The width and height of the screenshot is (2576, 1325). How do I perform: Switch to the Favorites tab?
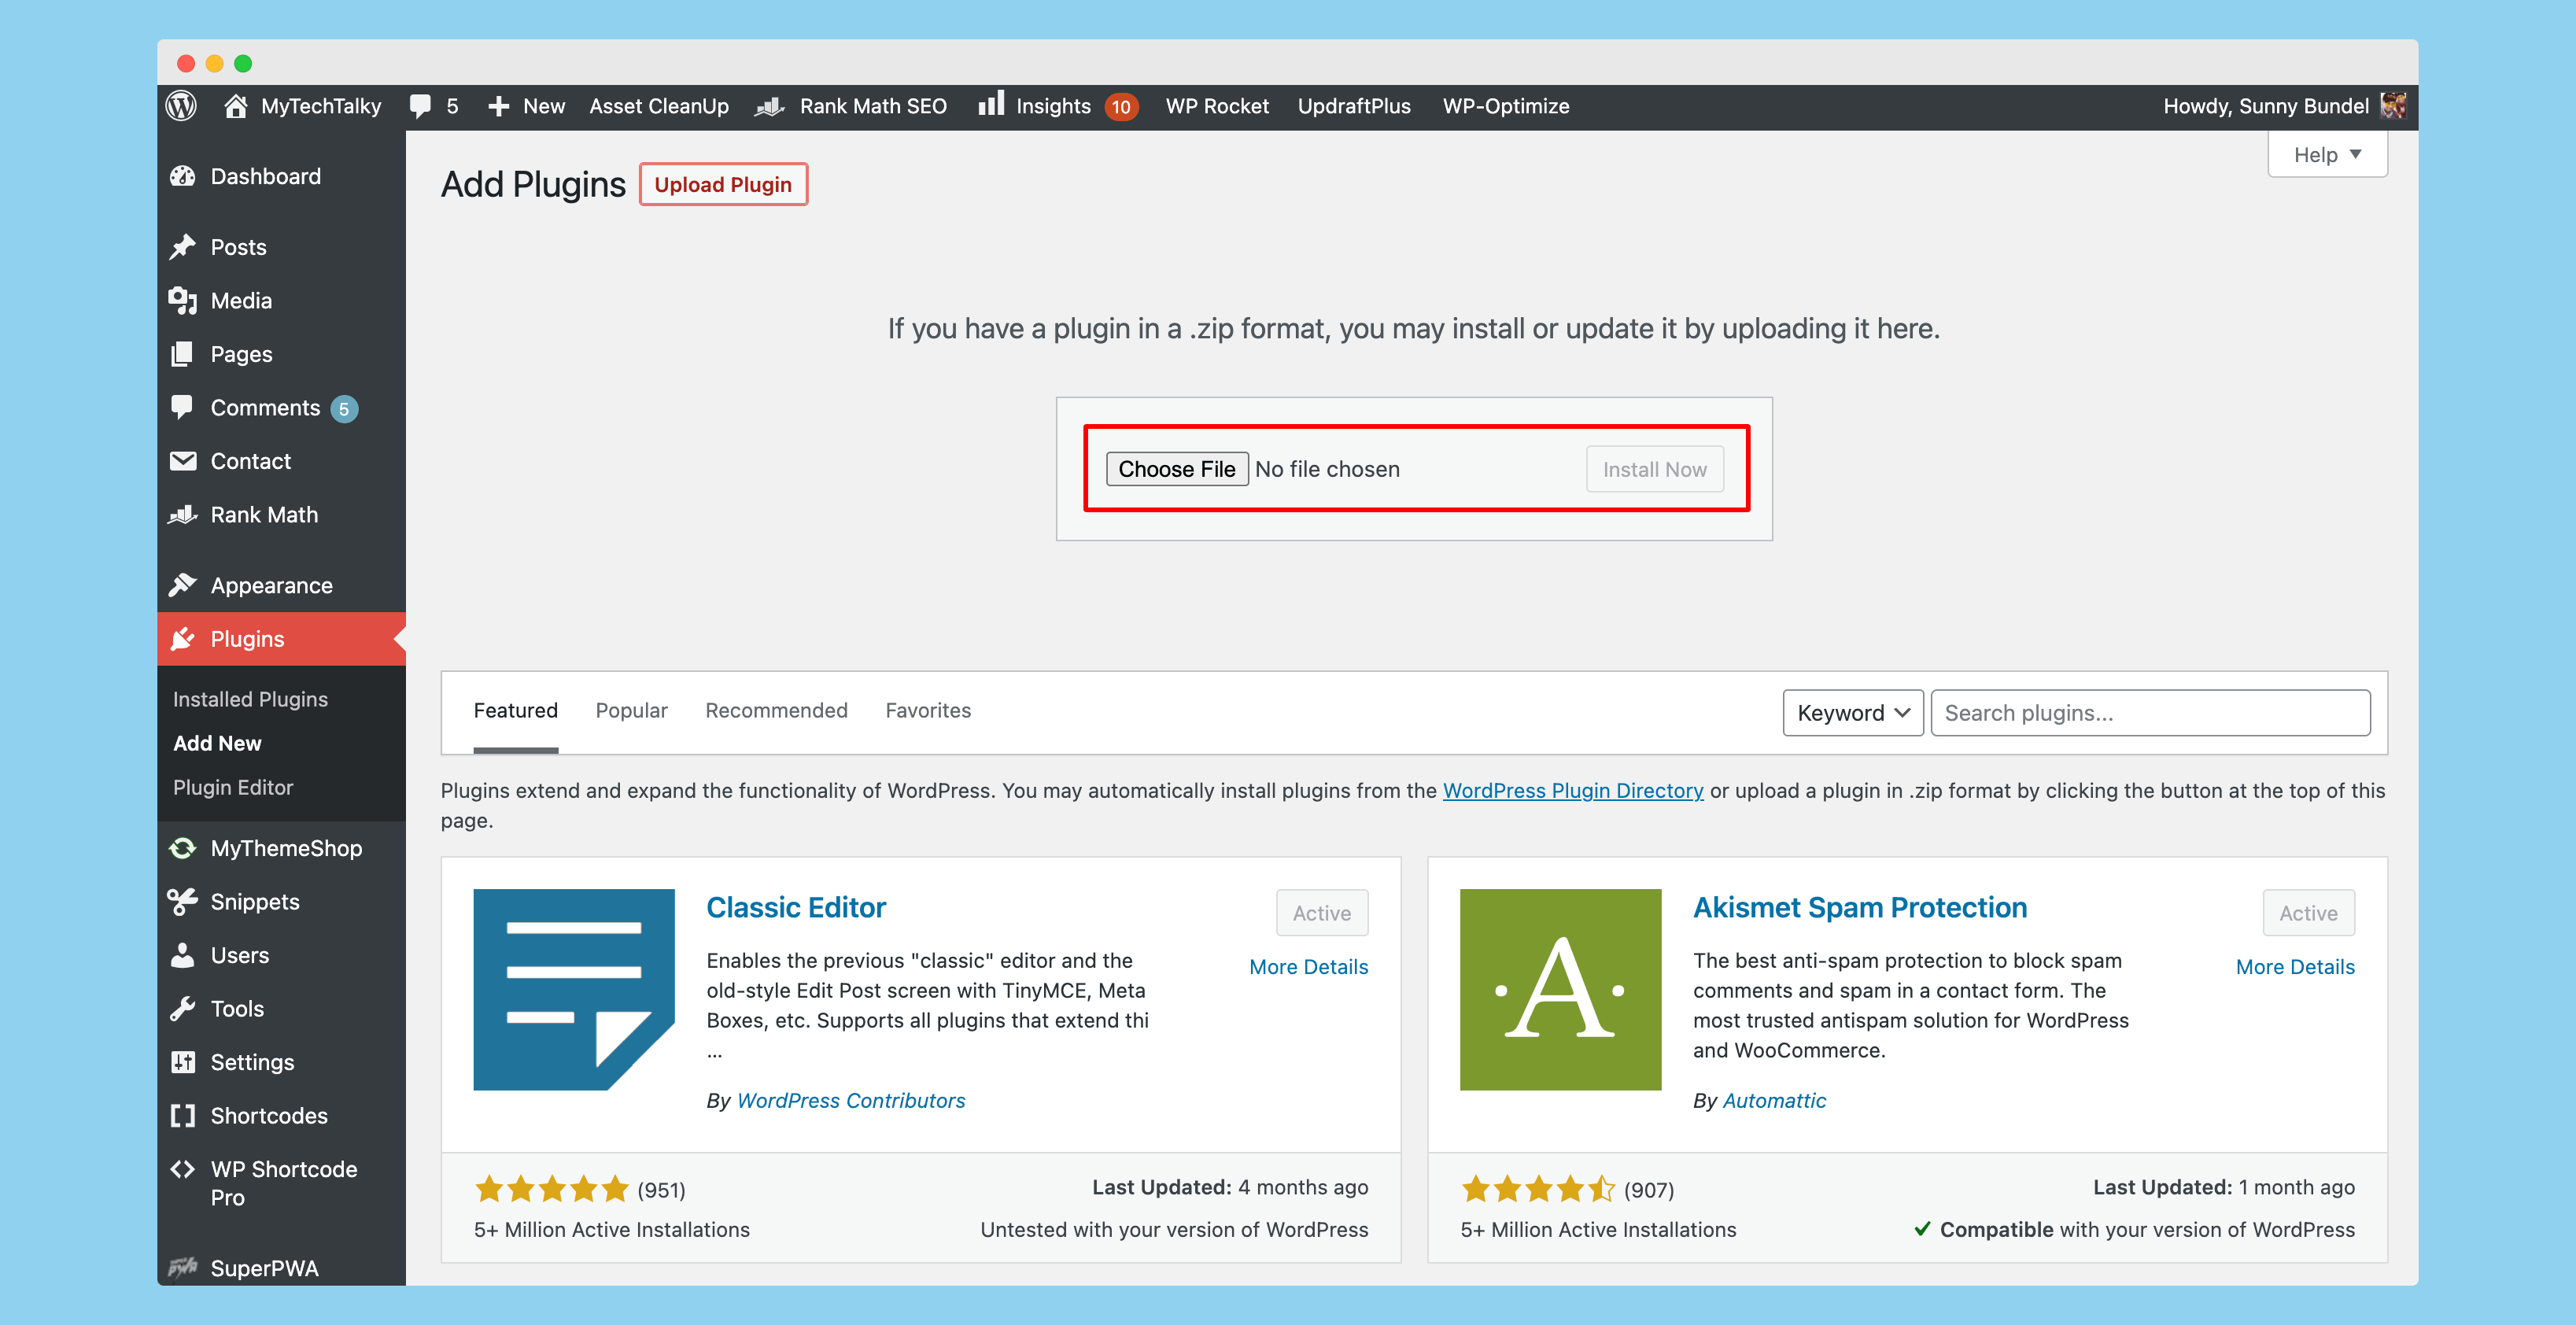(928, 710)
